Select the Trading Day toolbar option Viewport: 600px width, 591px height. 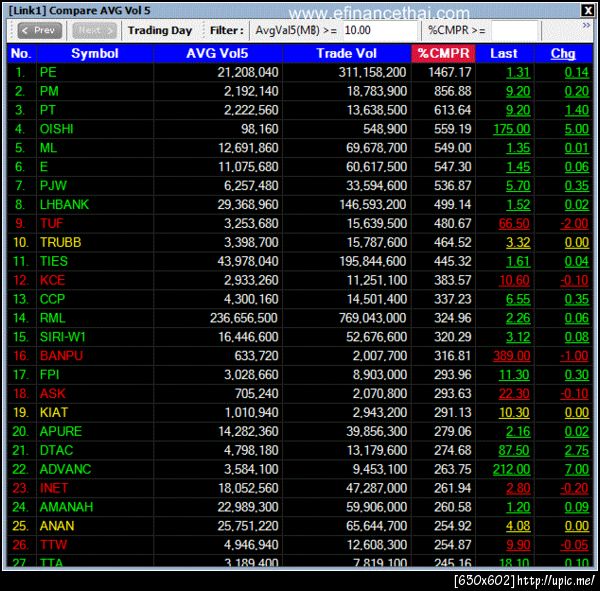160,30
